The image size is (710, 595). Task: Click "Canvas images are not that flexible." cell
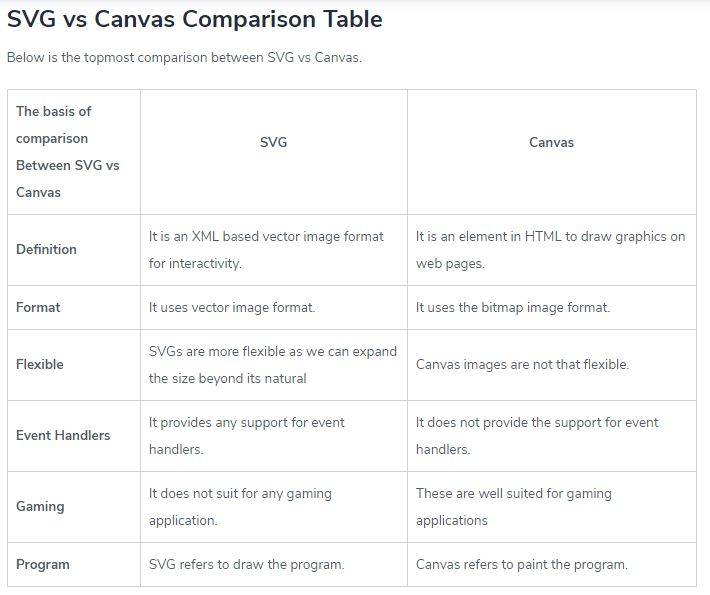pos(522,364)
